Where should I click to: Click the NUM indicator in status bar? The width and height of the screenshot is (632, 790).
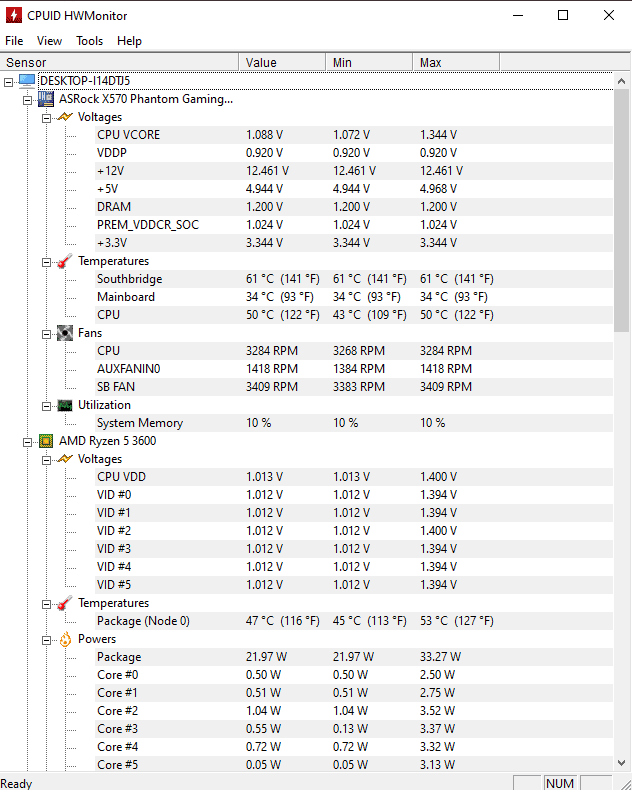coord(560,783)
